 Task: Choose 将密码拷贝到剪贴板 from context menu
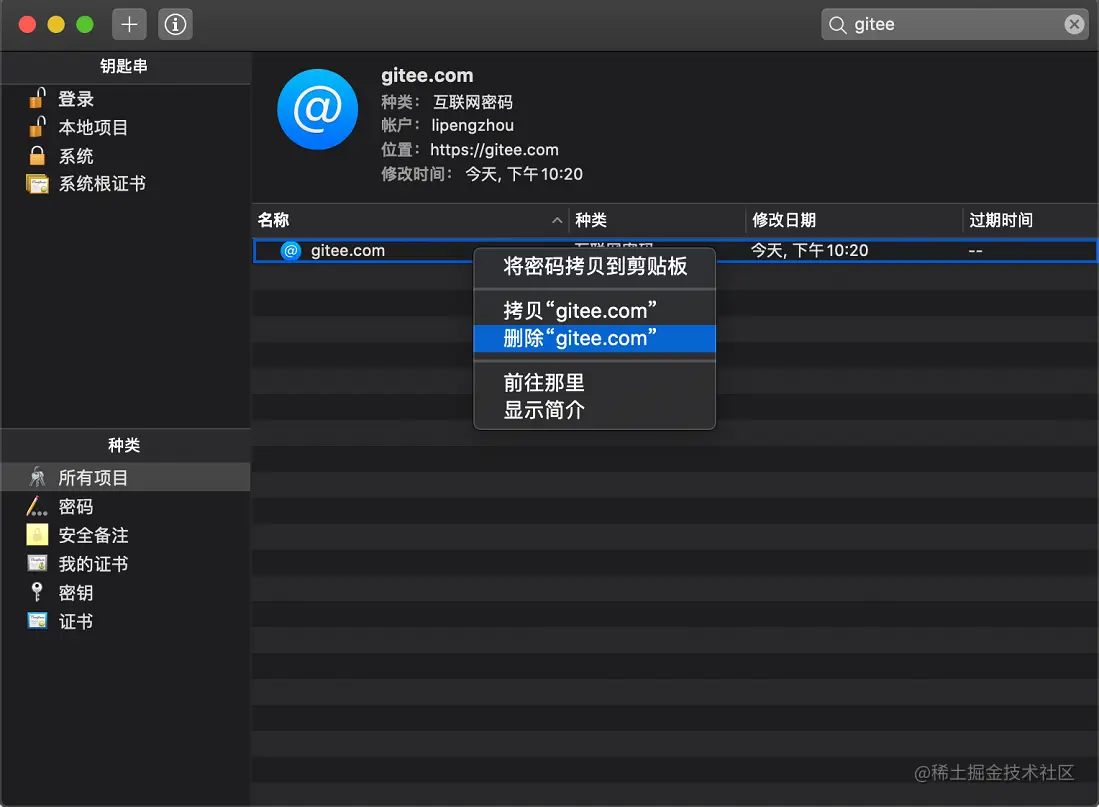(594, 266)
